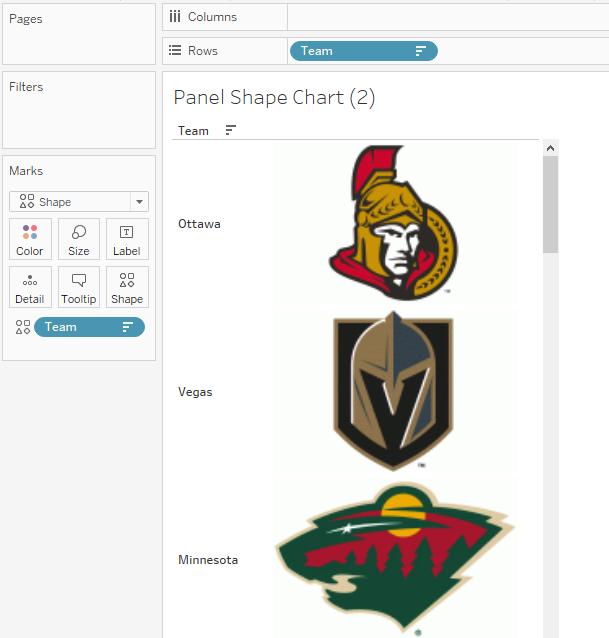Click the Rows shelf icon
The image size is (609, 638).
(x=175, y=50)
